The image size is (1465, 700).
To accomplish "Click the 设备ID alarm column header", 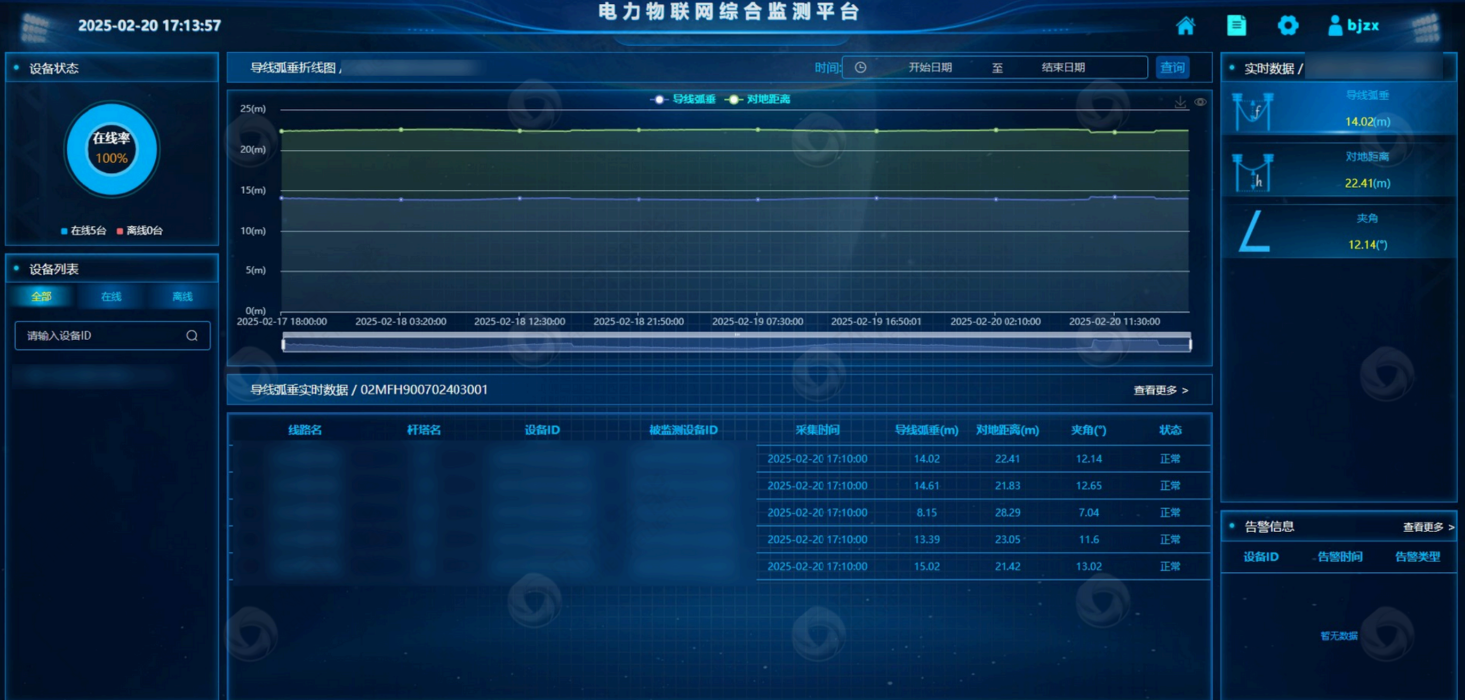I will (1261, 557).
